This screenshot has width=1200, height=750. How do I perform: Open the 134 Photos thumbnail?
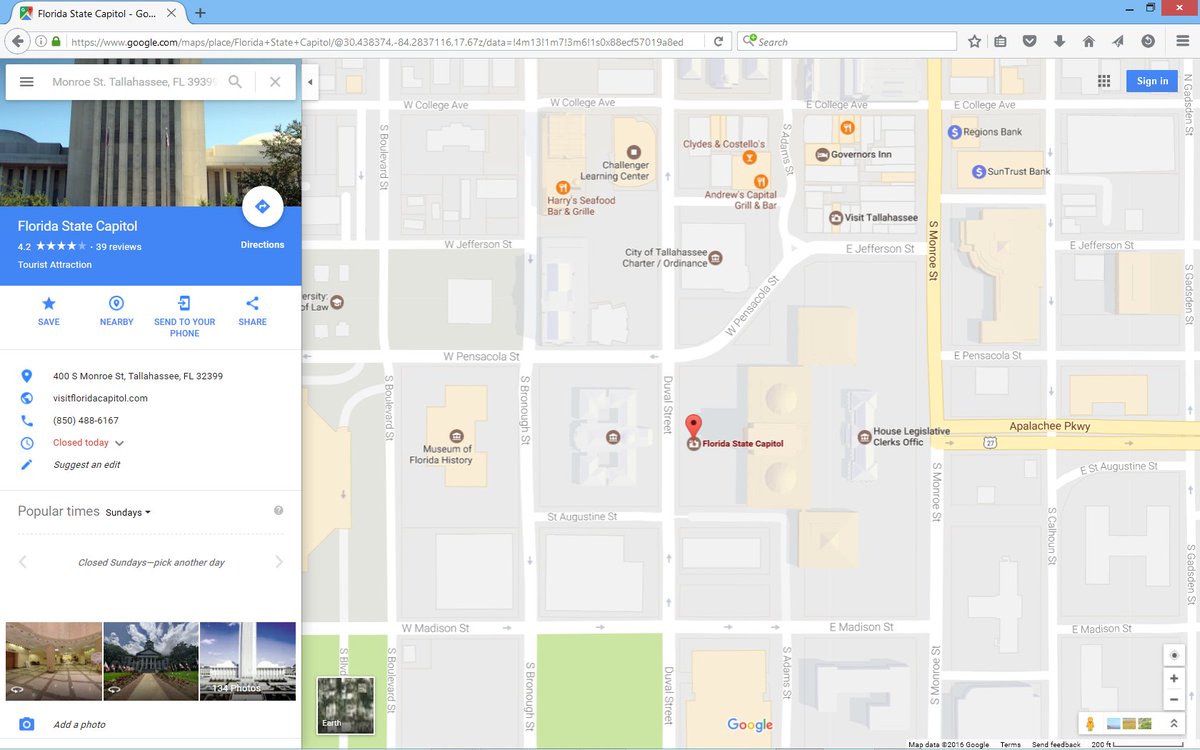coord(248,660)
